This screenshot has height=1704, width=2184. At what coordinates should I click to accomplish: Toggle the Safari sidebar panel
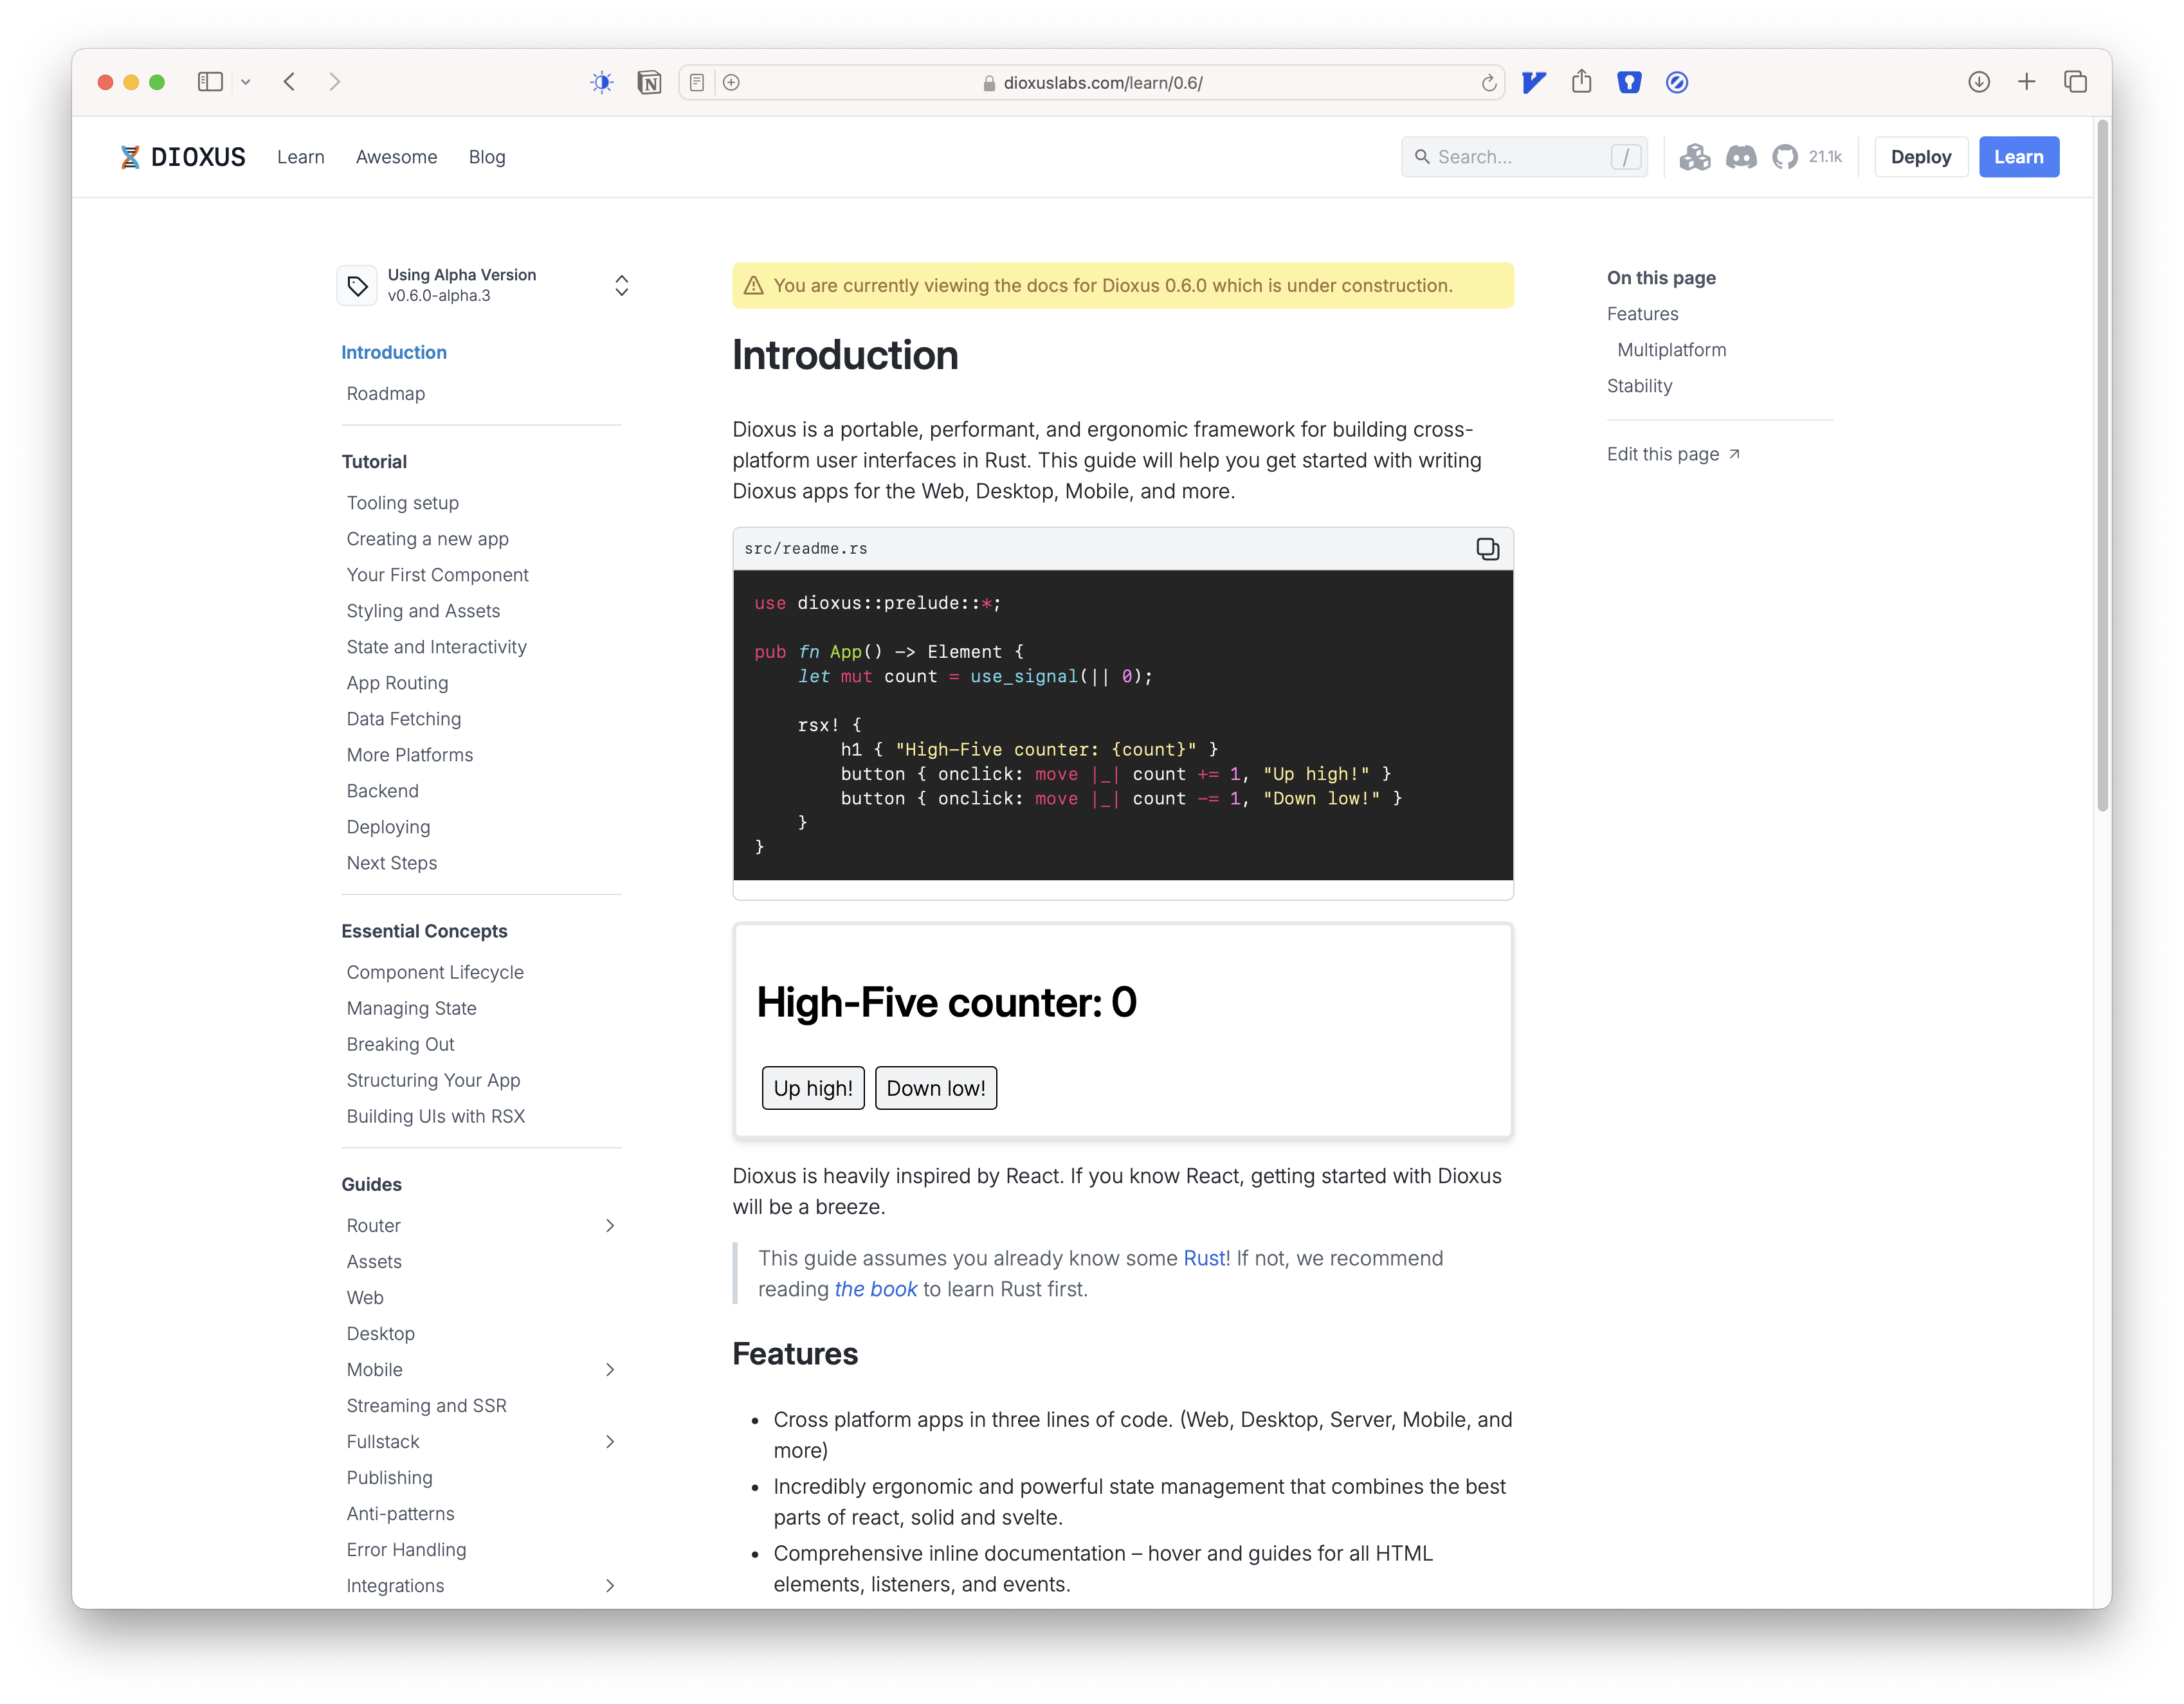[x=210, y=82]
